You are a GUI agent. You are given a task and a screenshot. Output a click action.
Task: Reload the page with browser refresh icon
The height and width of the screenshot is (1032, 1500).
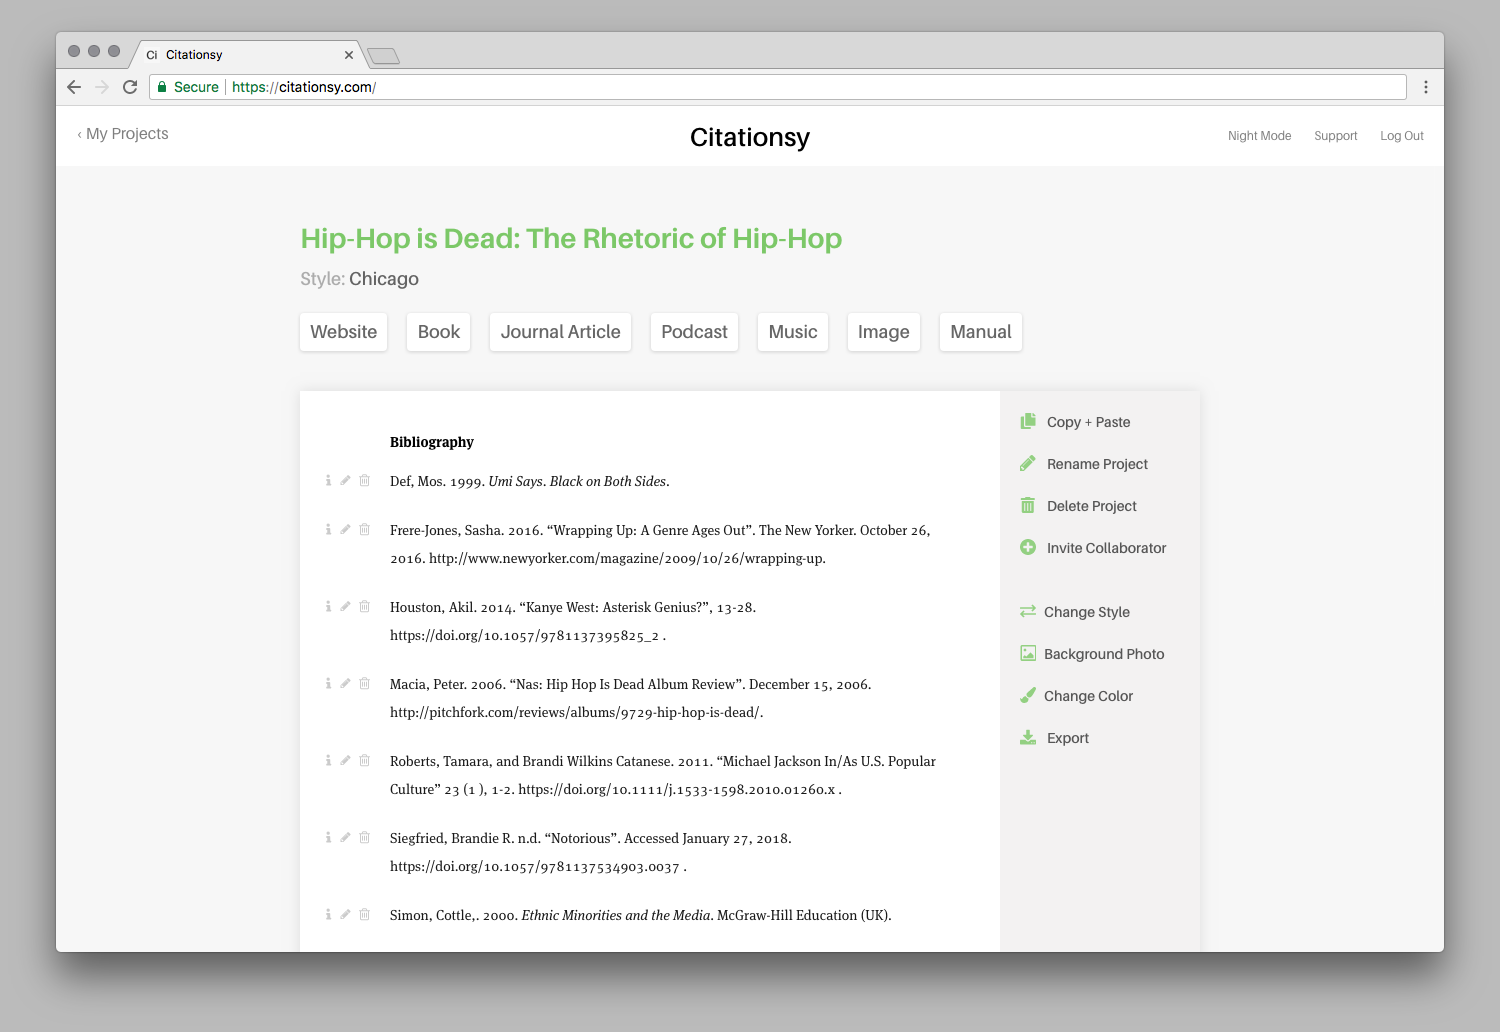[x=130, y=87]
